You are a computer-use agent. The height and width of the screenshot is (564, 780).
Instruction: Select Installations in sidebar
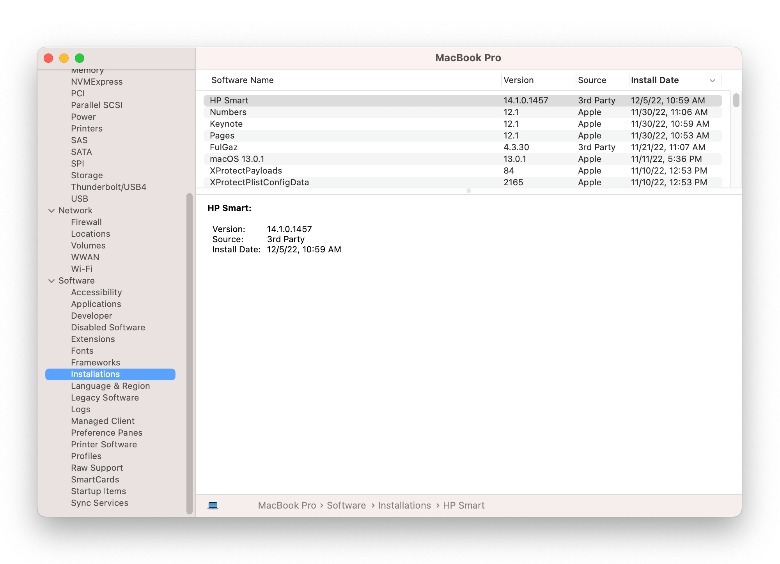[x=110, y=374]
